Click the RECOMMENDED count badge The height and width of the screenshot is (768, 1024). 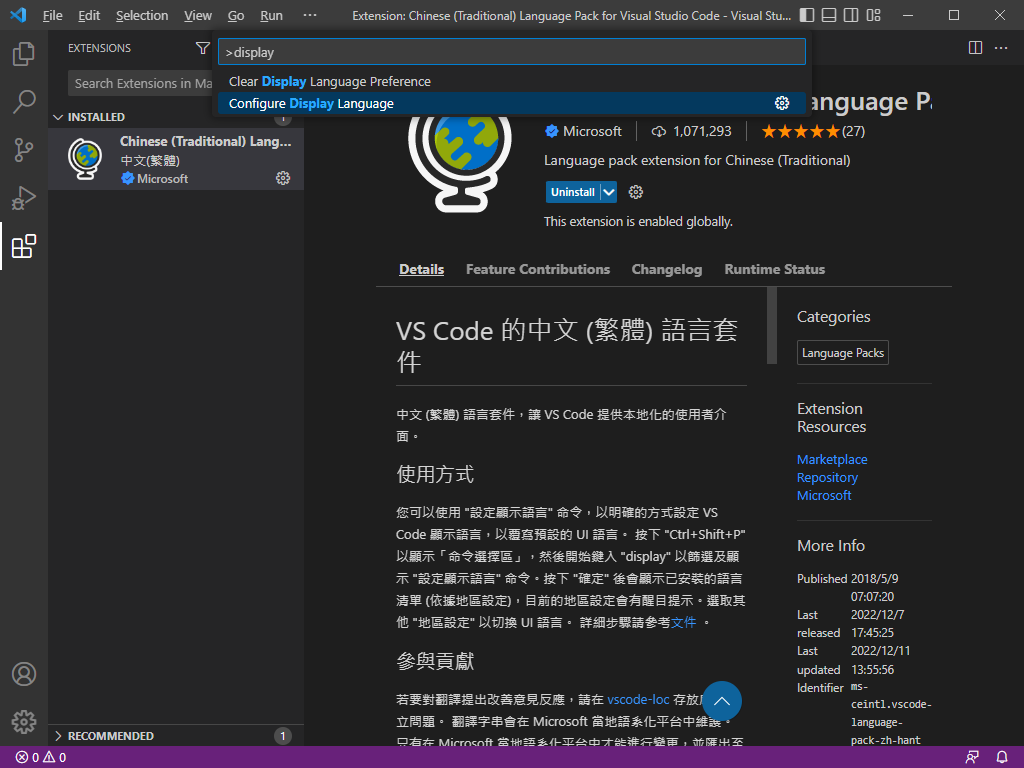[283, 736]
